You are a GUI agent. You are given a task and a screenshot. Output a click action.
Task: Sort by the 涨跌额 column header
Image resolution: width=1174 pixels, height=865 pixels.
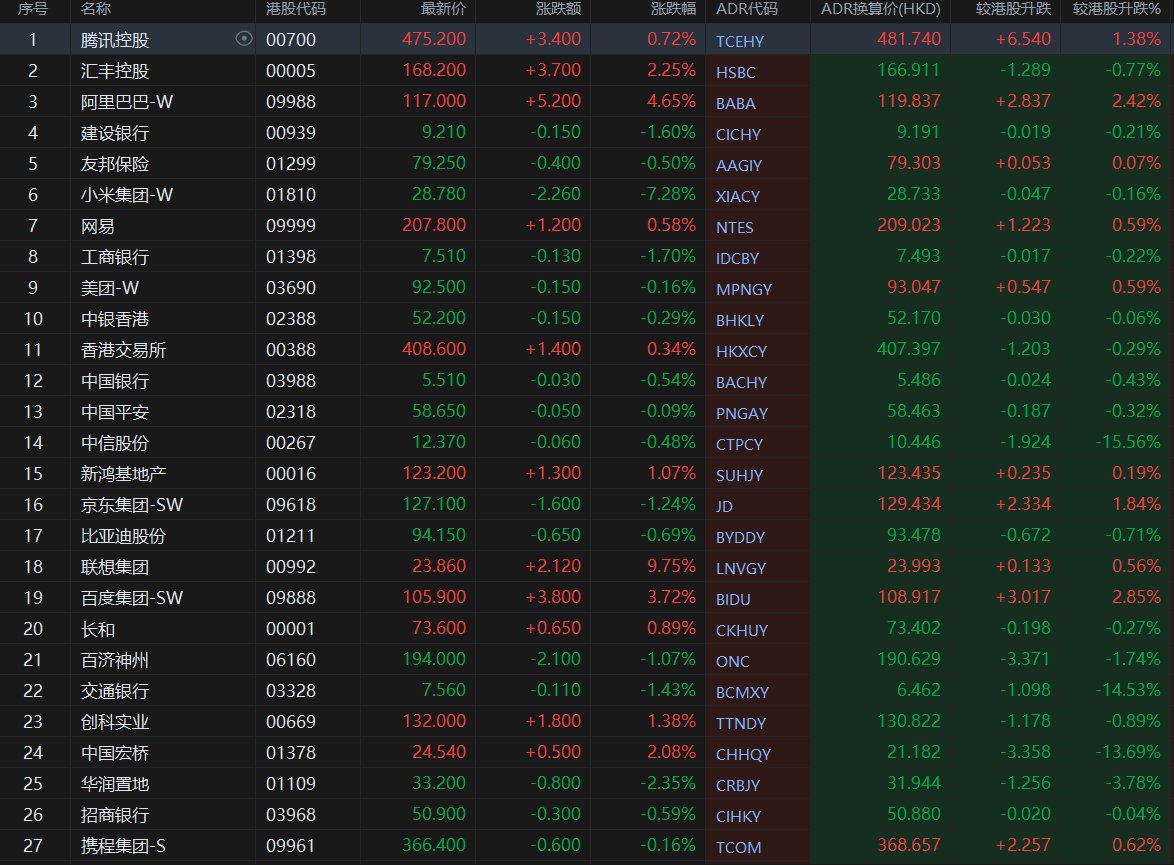tap(559, 8)
